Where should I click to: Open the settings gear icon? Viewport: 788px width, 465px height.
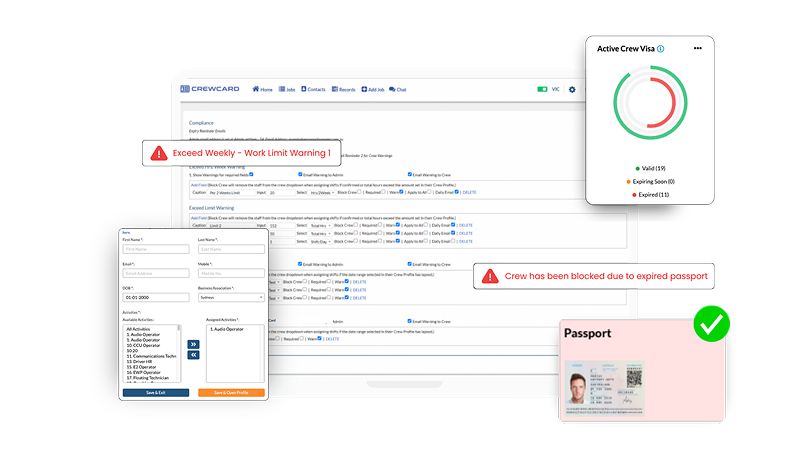click(572, 89)
